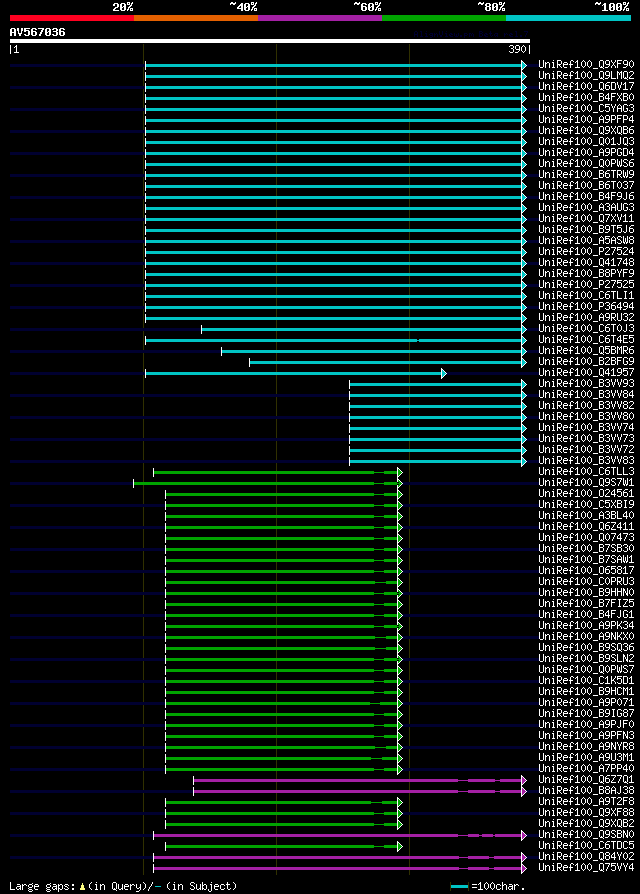Select the UniRef100_P36494 label
This screenshot has width=640, height=894.
pos(586,306)
